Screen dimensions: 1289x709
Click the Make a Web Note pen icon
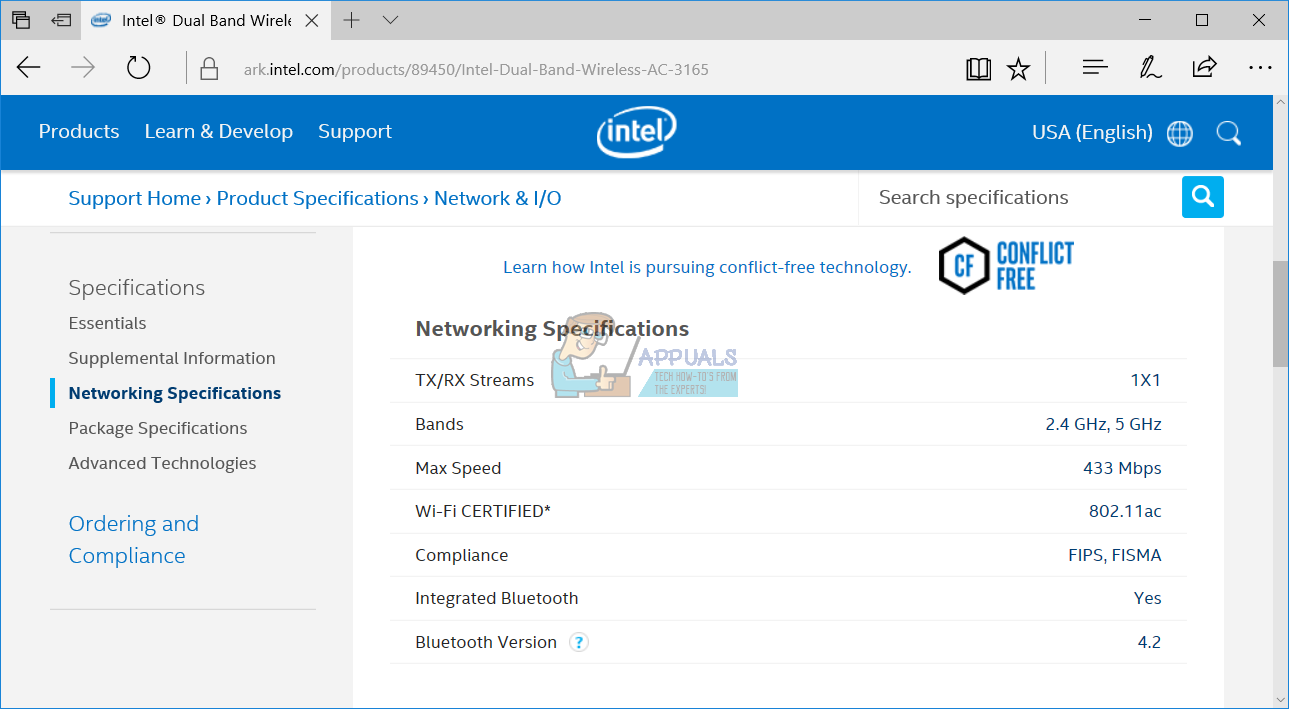pyautogui.click(x=1150, y=68)
